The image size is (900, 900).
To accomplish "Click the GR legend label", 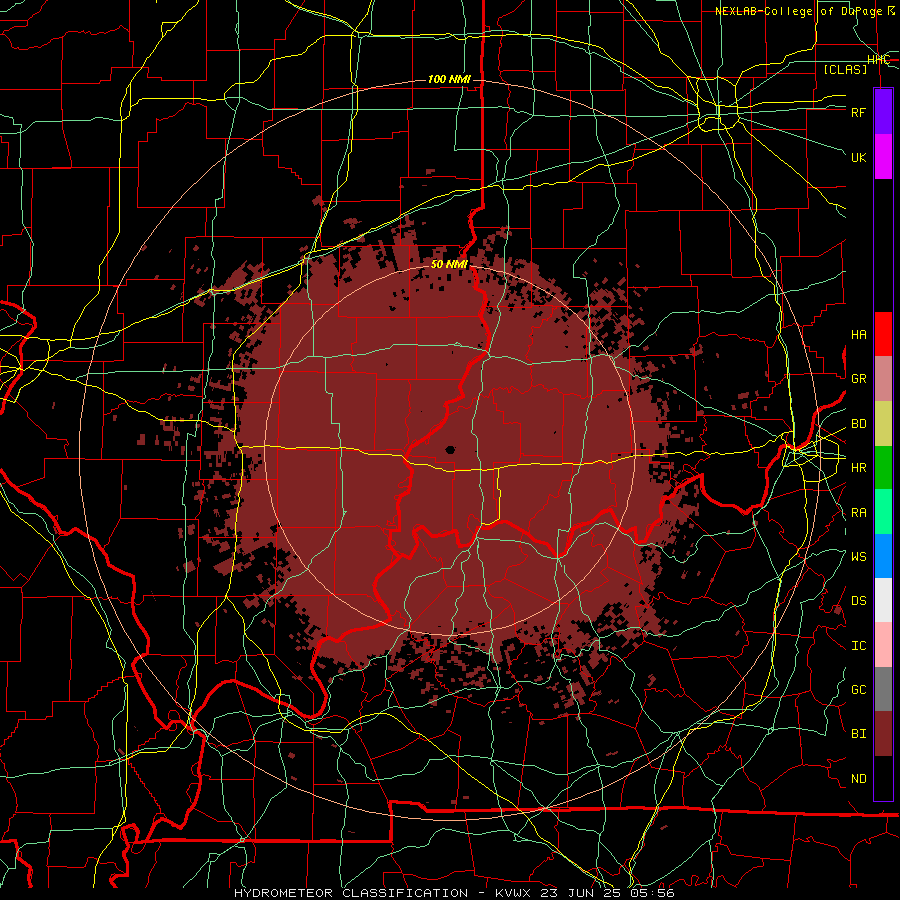I will (859, 379).
